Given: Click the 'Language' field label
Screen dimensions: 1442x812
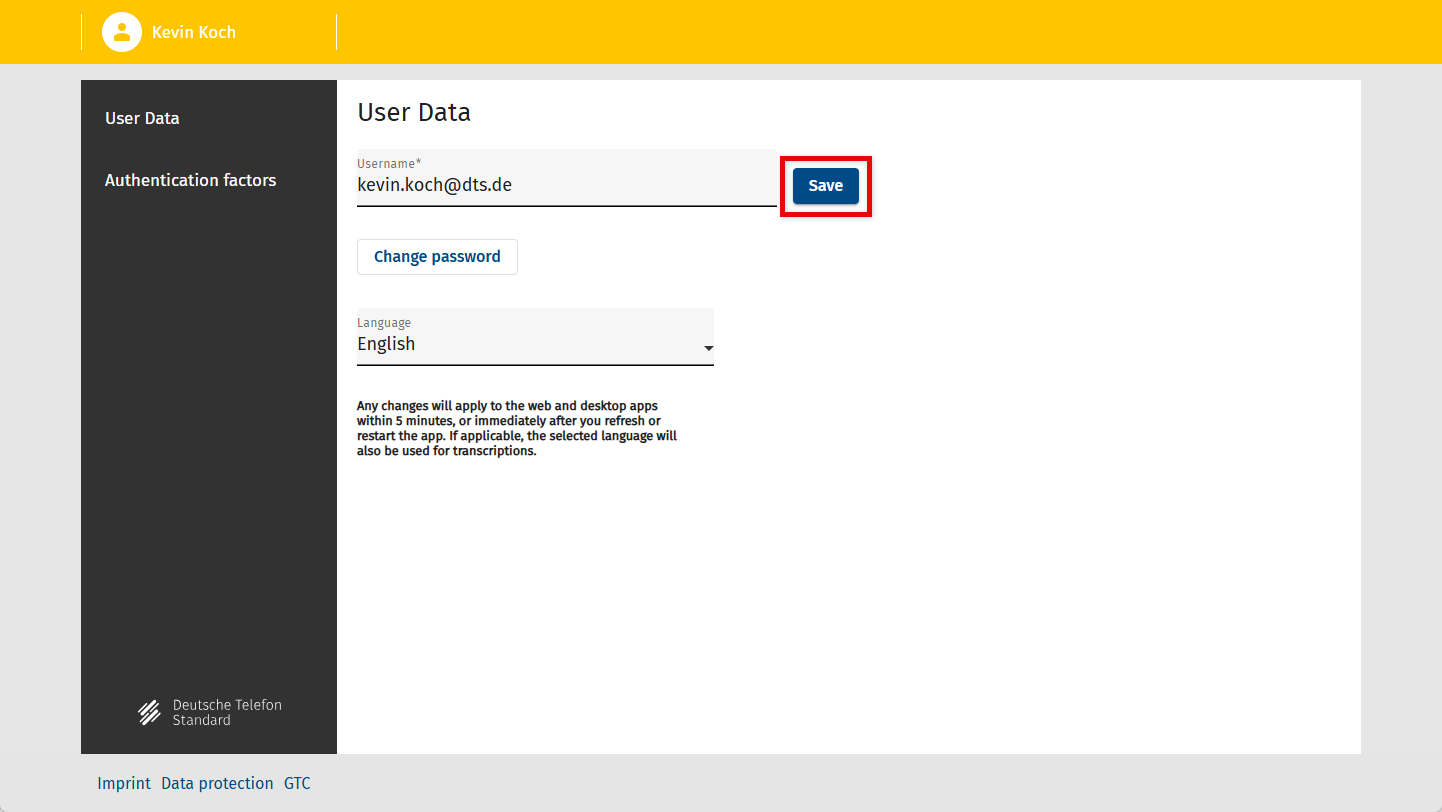Looking at the screenshot, I should [x=384, y=323].
